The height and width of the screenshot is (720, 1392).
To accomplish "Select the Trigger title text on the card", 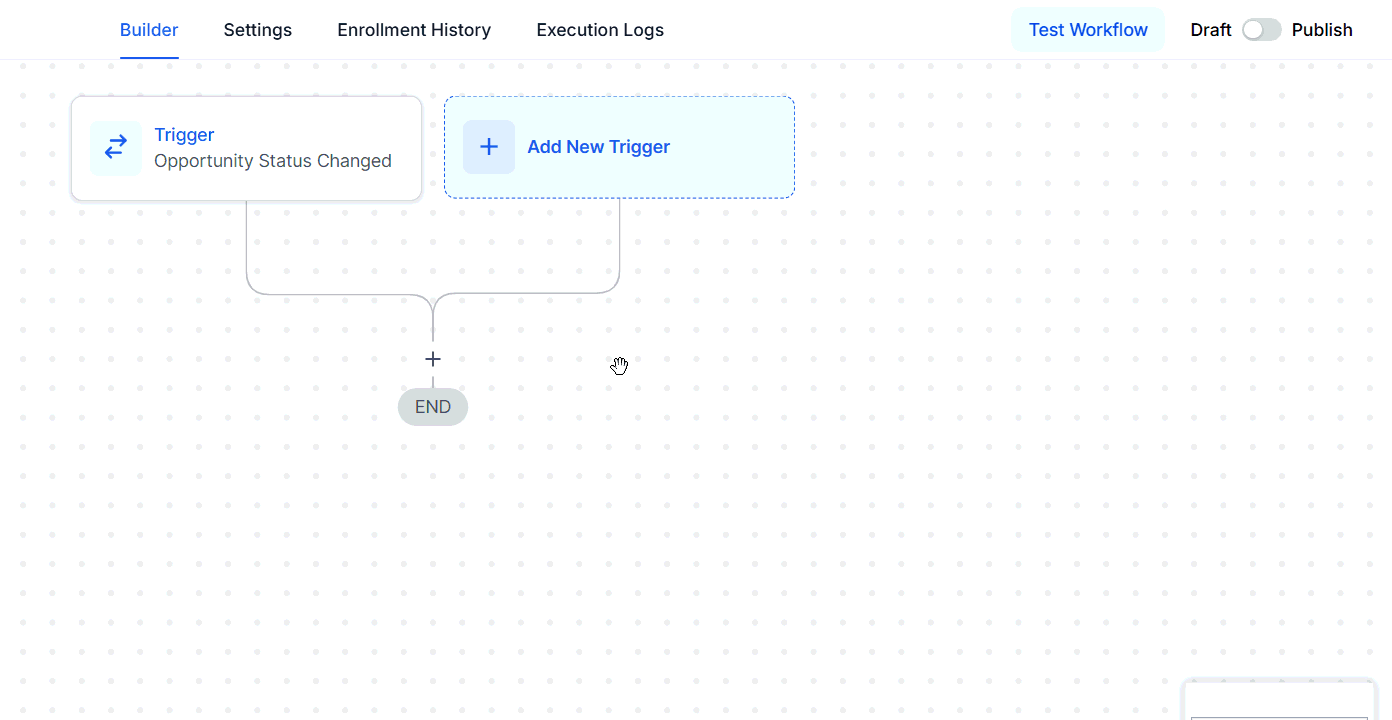I will click(x=184, y=135).
